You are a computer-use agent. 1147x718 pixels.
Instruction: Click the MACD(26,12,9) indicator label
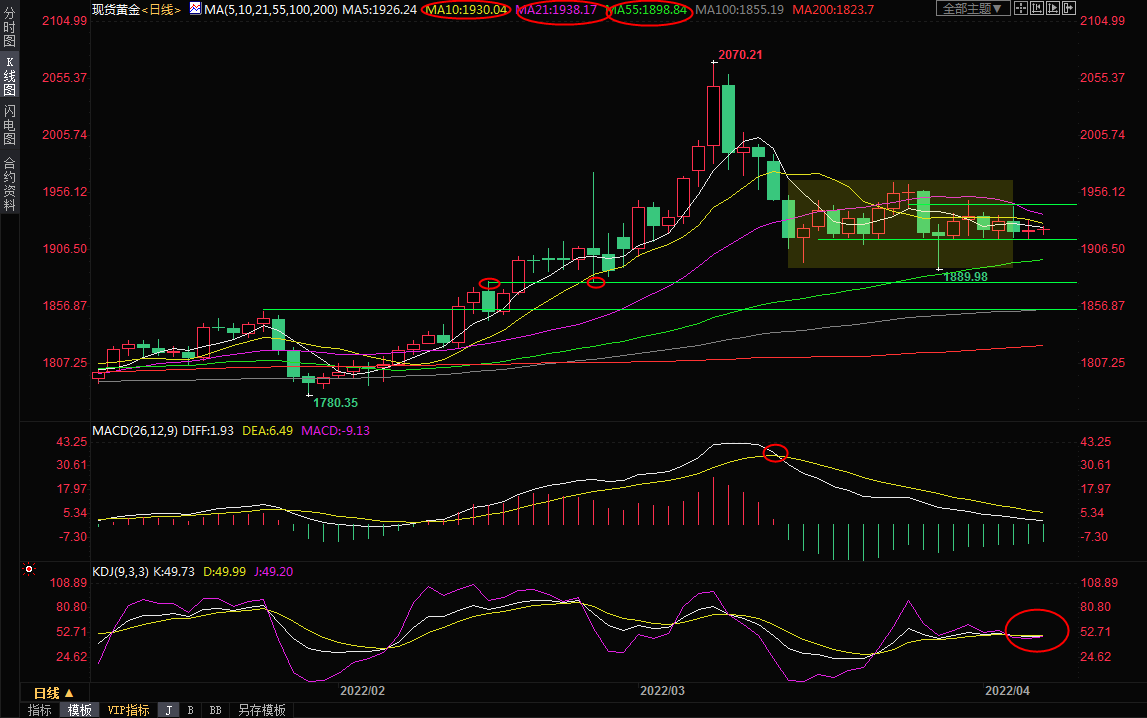click(135, 430)
